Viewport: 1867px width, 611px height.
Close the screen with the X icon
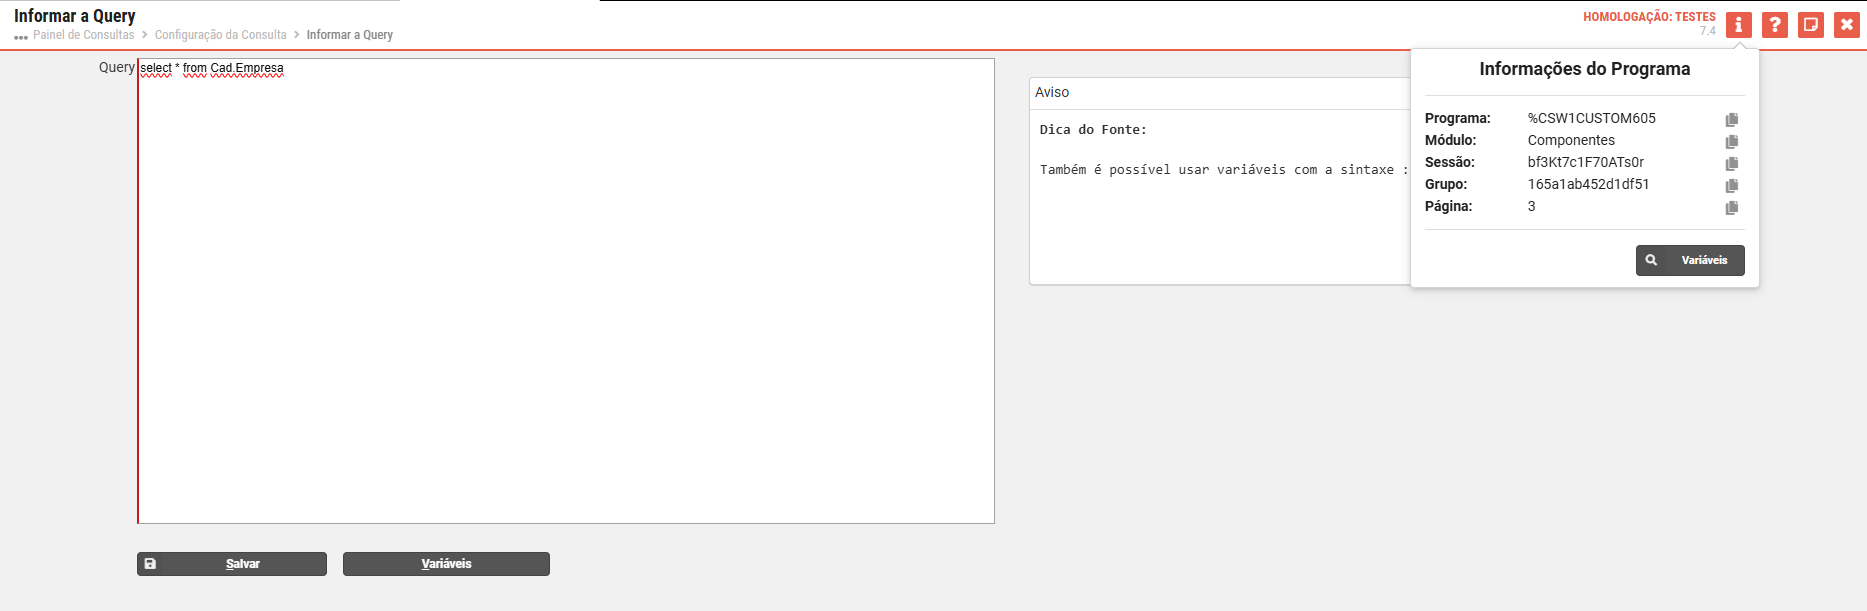point(1847,25)
